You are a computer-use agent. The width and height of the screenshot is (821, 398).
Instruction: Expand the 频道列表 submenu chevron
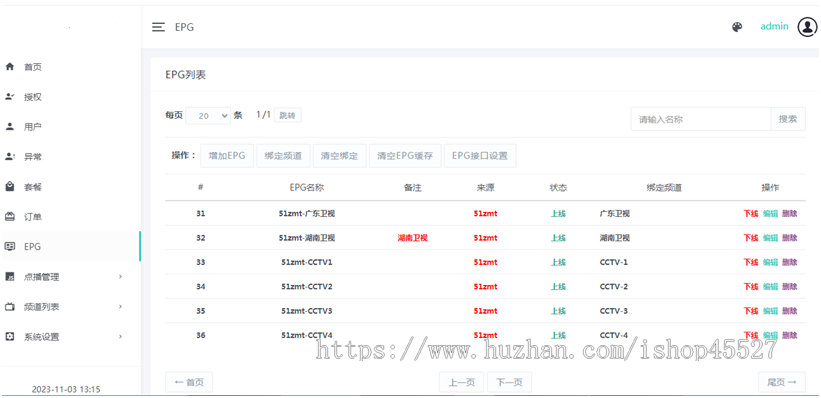click(120, 306)
